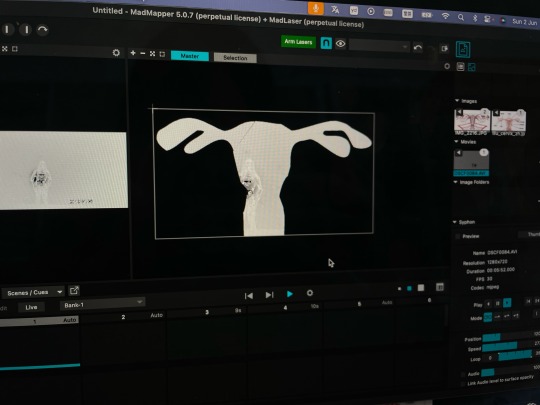The height and width of the screenshot is (405, 540).
Task: Click the record circle in cue transport
Action: (x=310, y=293)
